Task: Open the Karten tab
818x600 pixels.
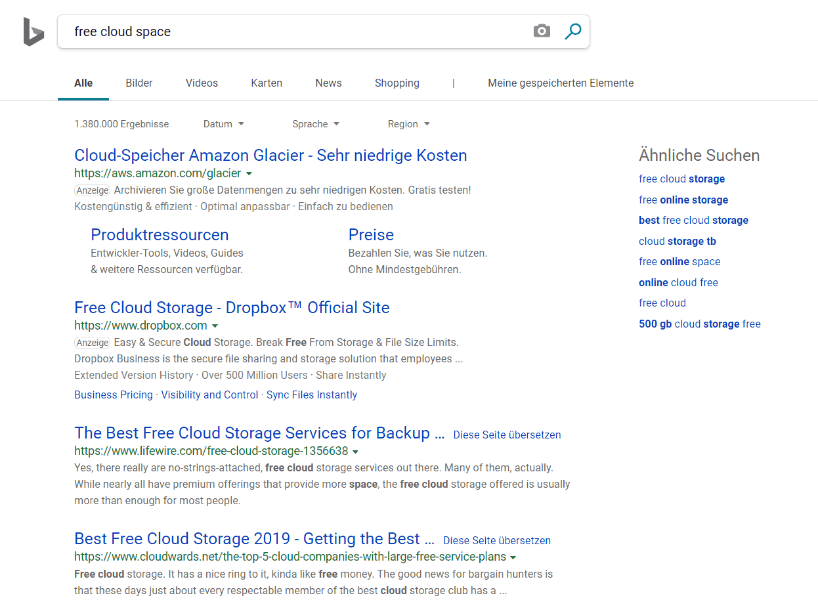Action: click(x=267, y=83)
